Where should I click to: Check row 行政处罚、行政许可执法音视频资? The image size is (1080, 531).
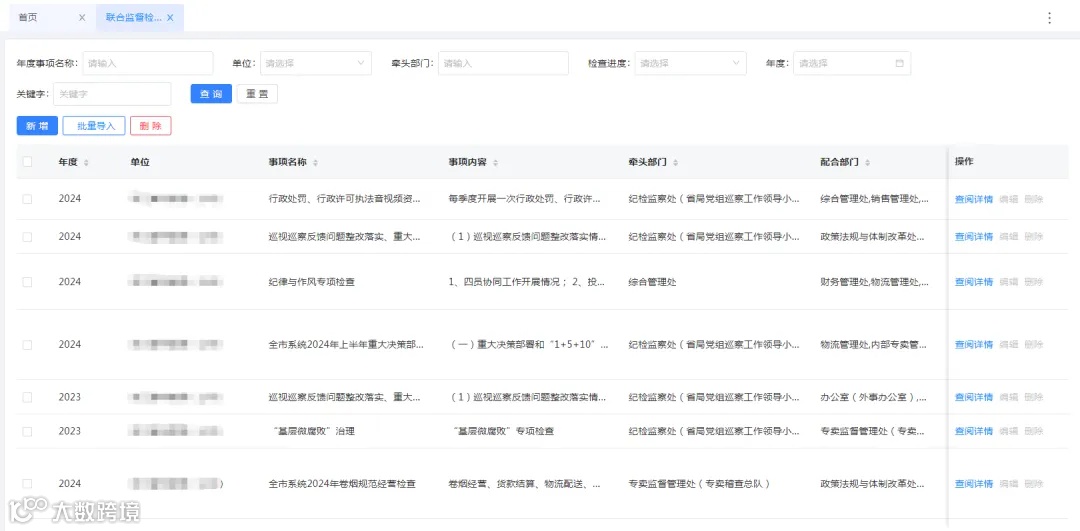pos(28,199)
